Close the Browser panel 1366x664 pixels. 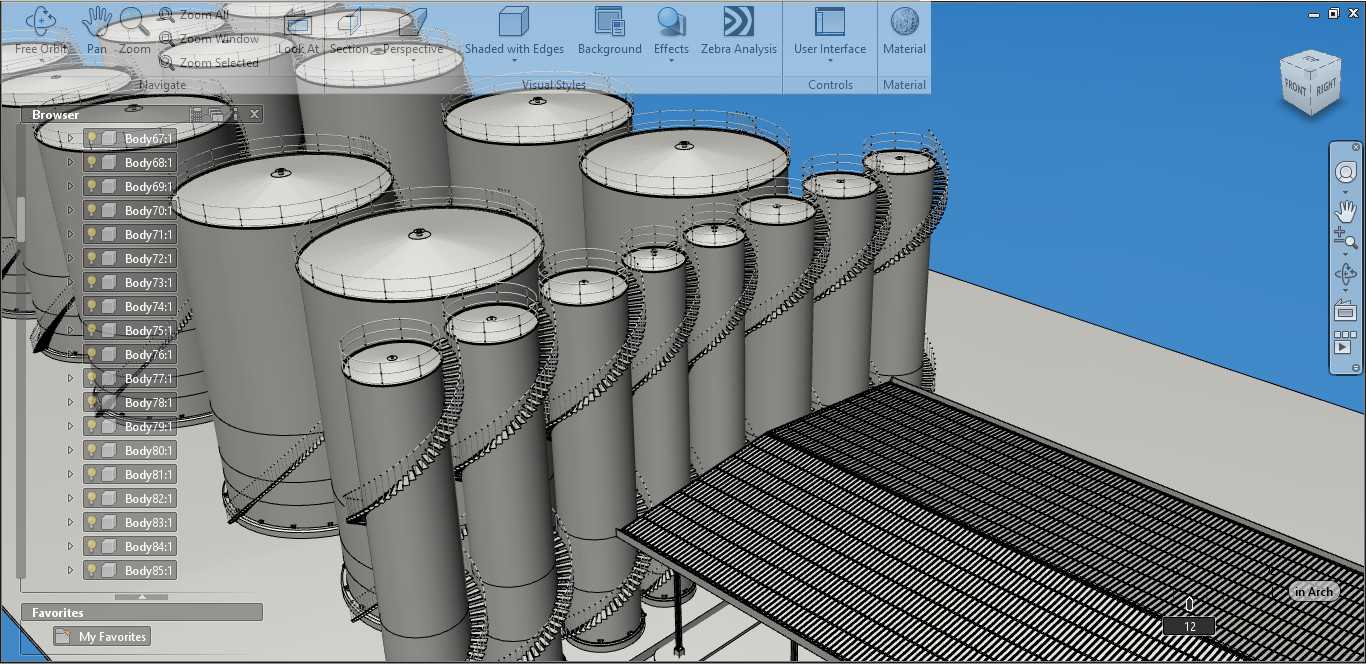click(x=254, y=115)
